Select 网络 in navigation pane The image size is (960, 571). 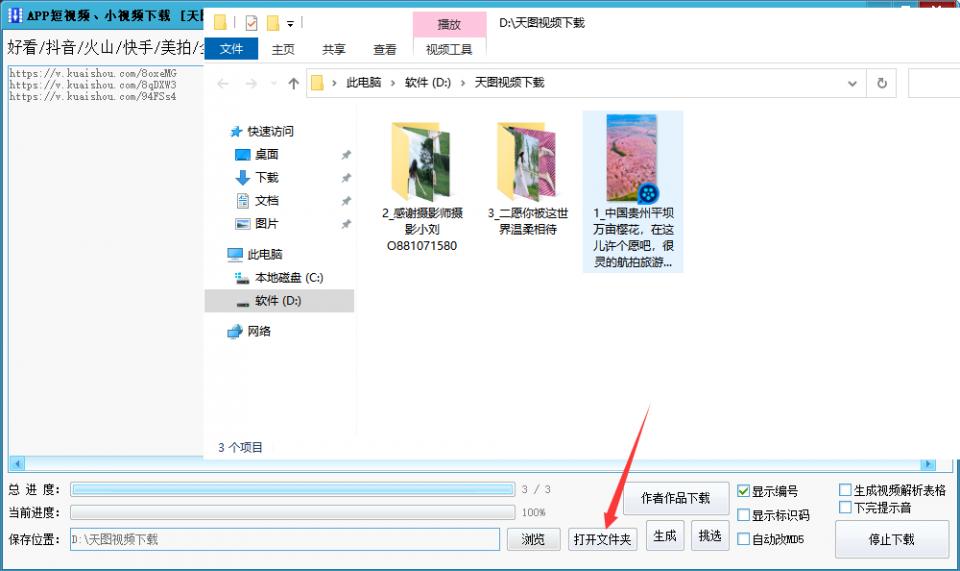click(x=258, y=331)
